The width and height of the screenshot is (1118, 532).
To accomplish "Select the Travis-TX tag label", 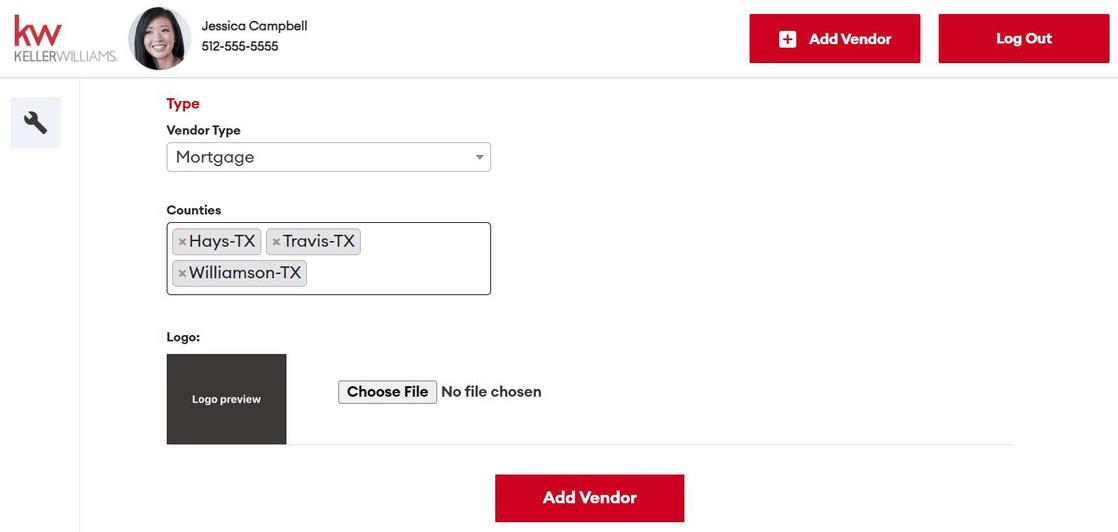I will (319, 242).
